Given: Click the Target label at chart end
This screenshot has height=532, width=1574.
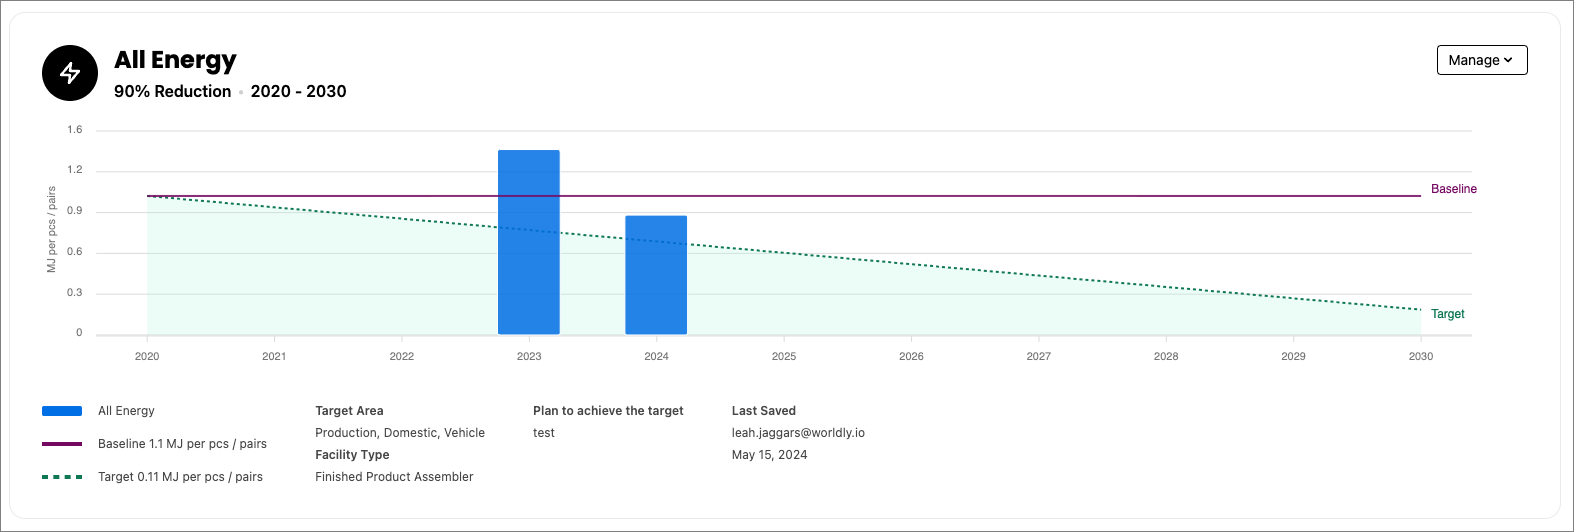Looking at the screenshot, I should click(1447, 314).
